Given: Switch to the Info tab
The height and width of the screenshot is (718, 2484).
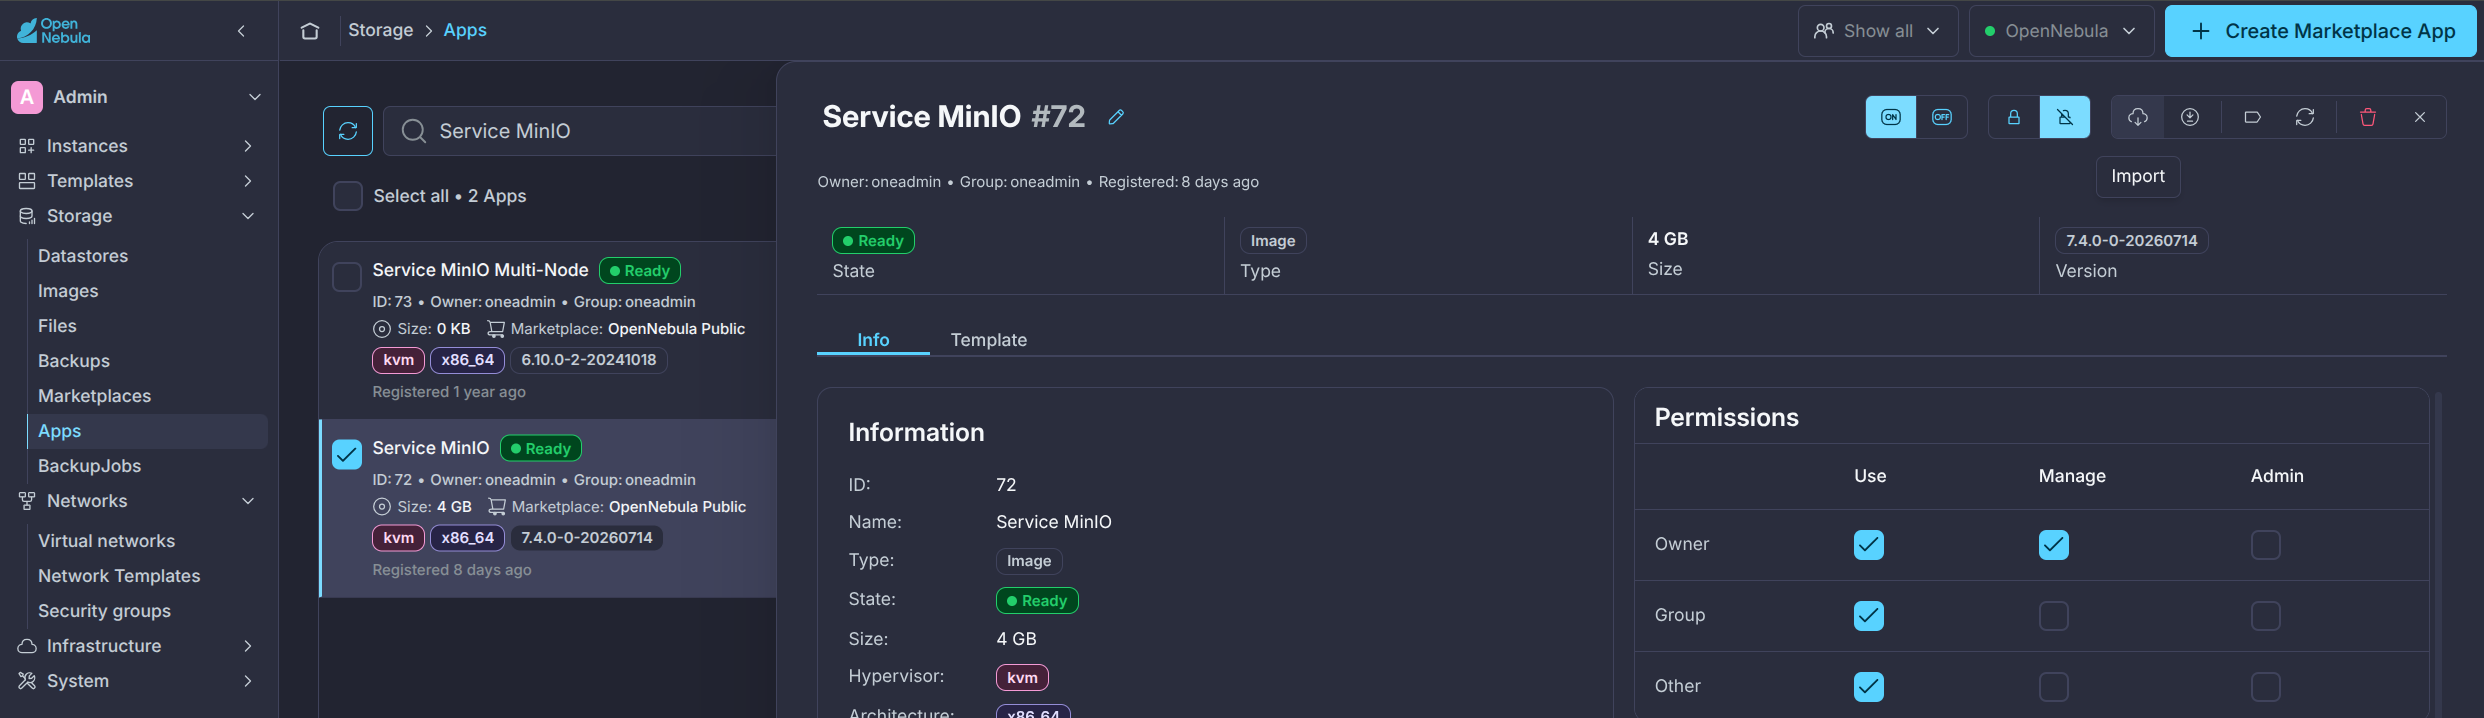Looking at the screenshot, I should [873, 340].
